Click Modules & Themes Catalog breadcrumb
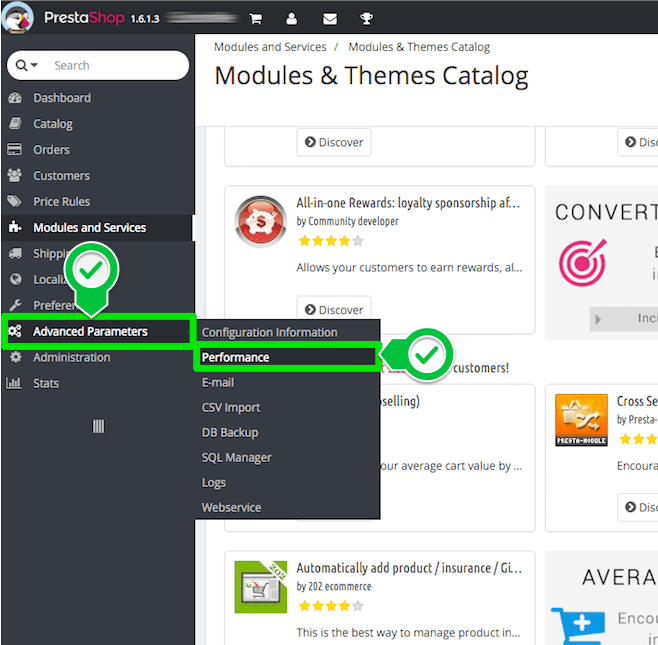 [x=419, y=47]
